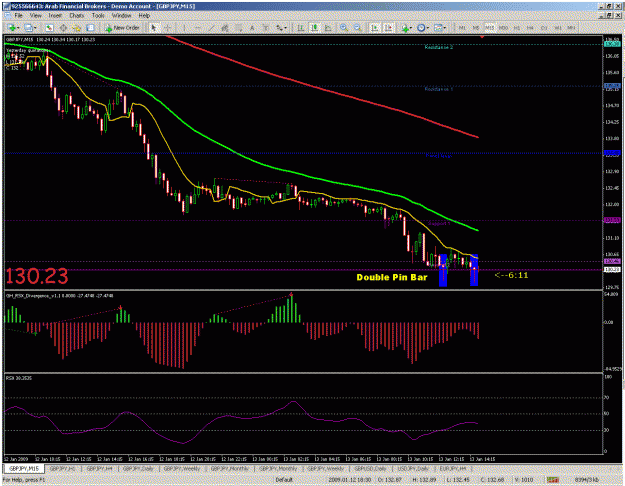The image size is (625, 486).
Task: Select the Text tool
Action: [252, 28]
